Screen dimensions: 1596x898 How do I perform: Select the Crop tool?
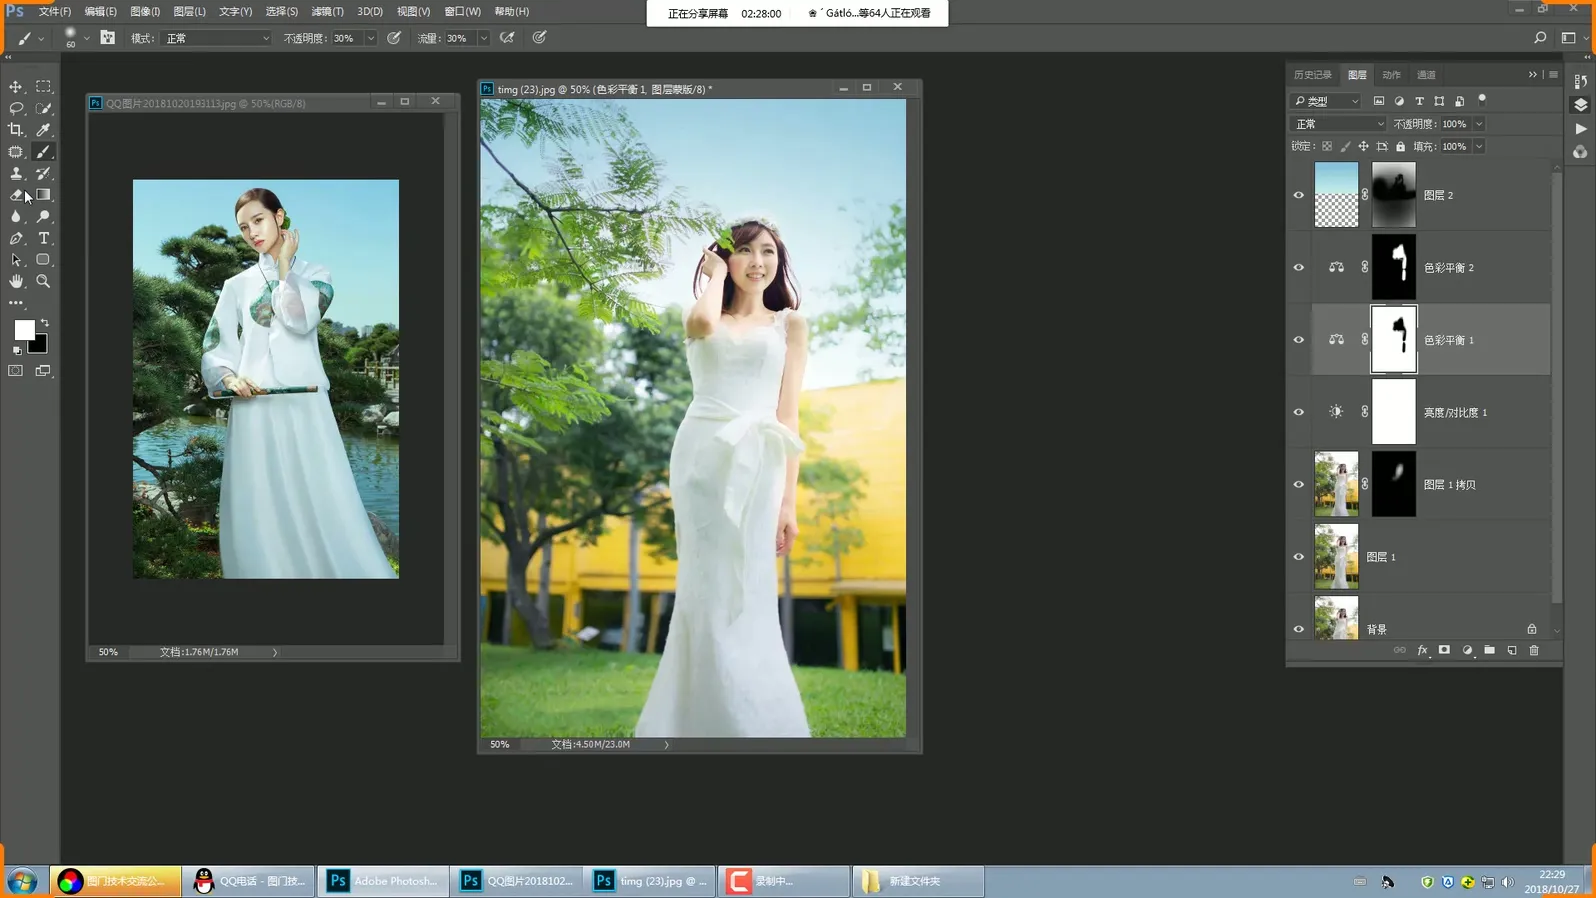16,130
